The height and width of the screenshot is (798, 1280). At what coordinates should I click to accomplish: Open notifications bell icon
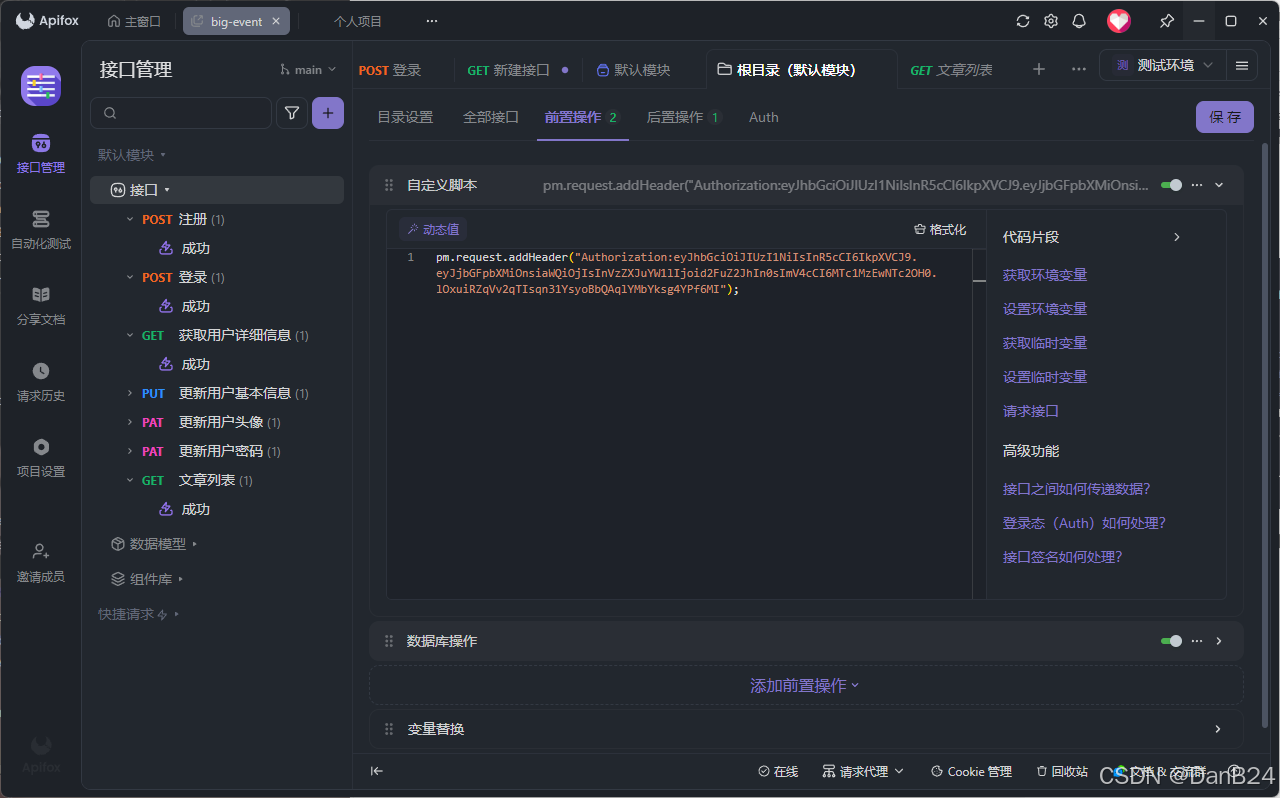pyautogui.click(x=1078, y=21)
